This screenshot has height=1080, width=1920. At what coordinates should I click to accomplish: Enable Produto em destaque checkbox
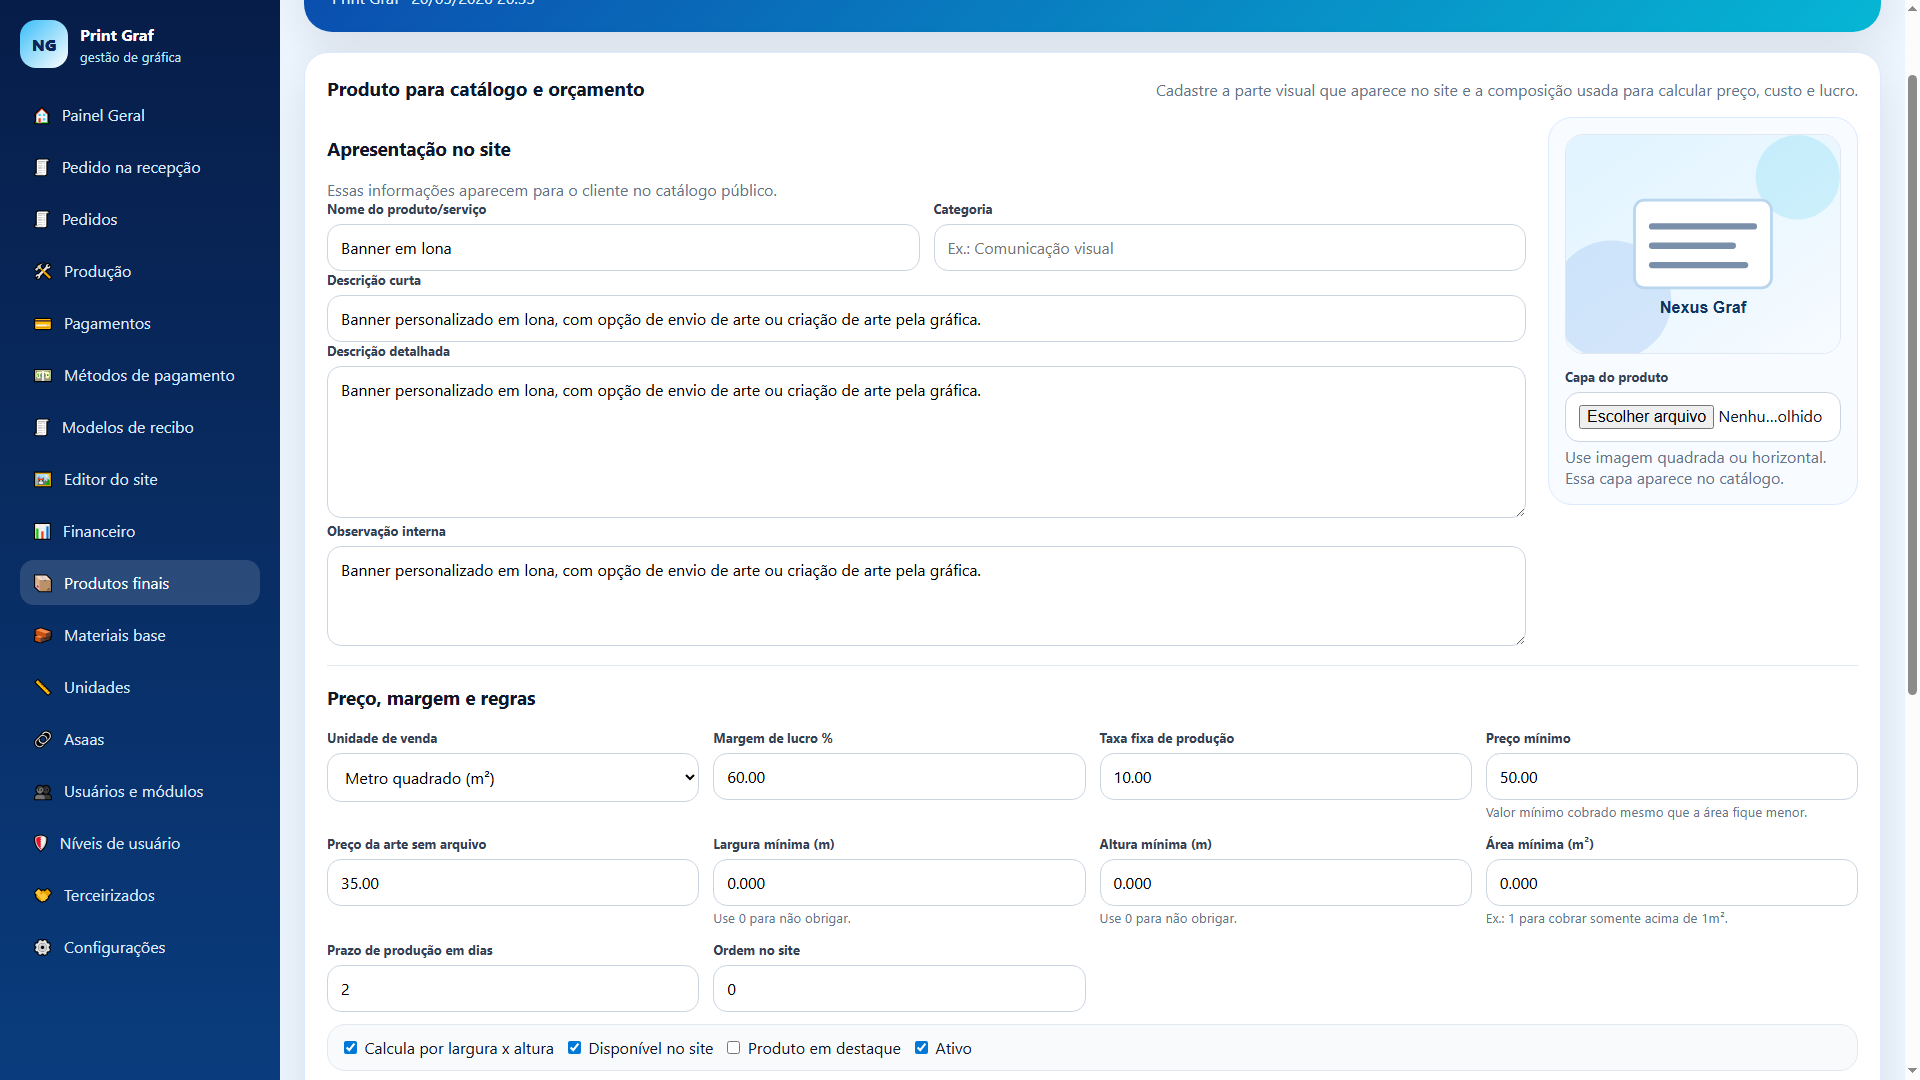[733, 1048]
